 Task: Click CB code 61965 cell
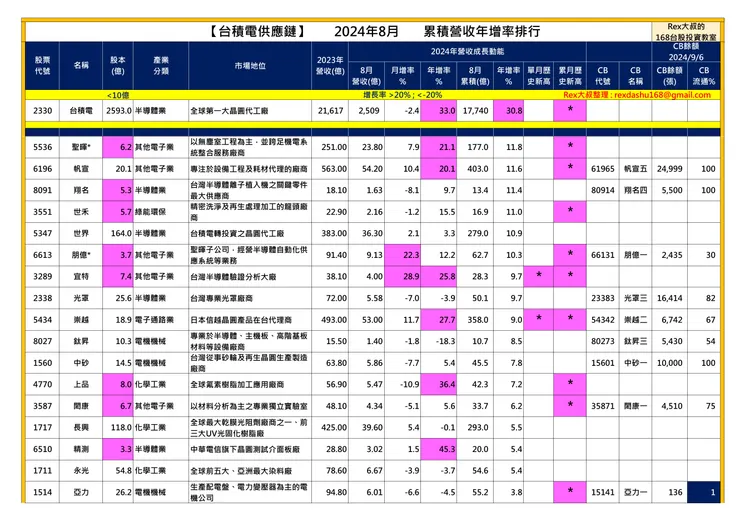[603, 169]
